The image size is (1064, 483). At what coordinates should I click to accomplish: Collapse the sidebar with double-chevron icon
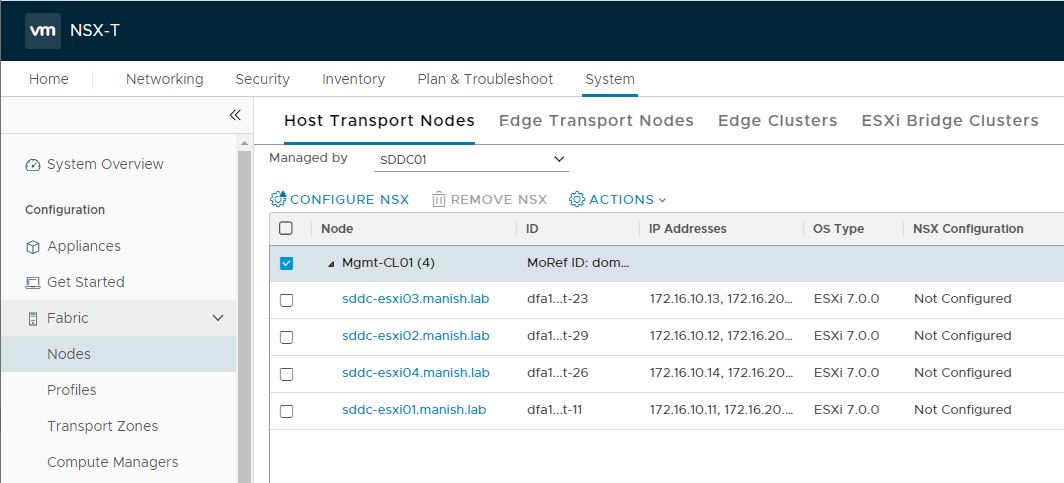235,115
